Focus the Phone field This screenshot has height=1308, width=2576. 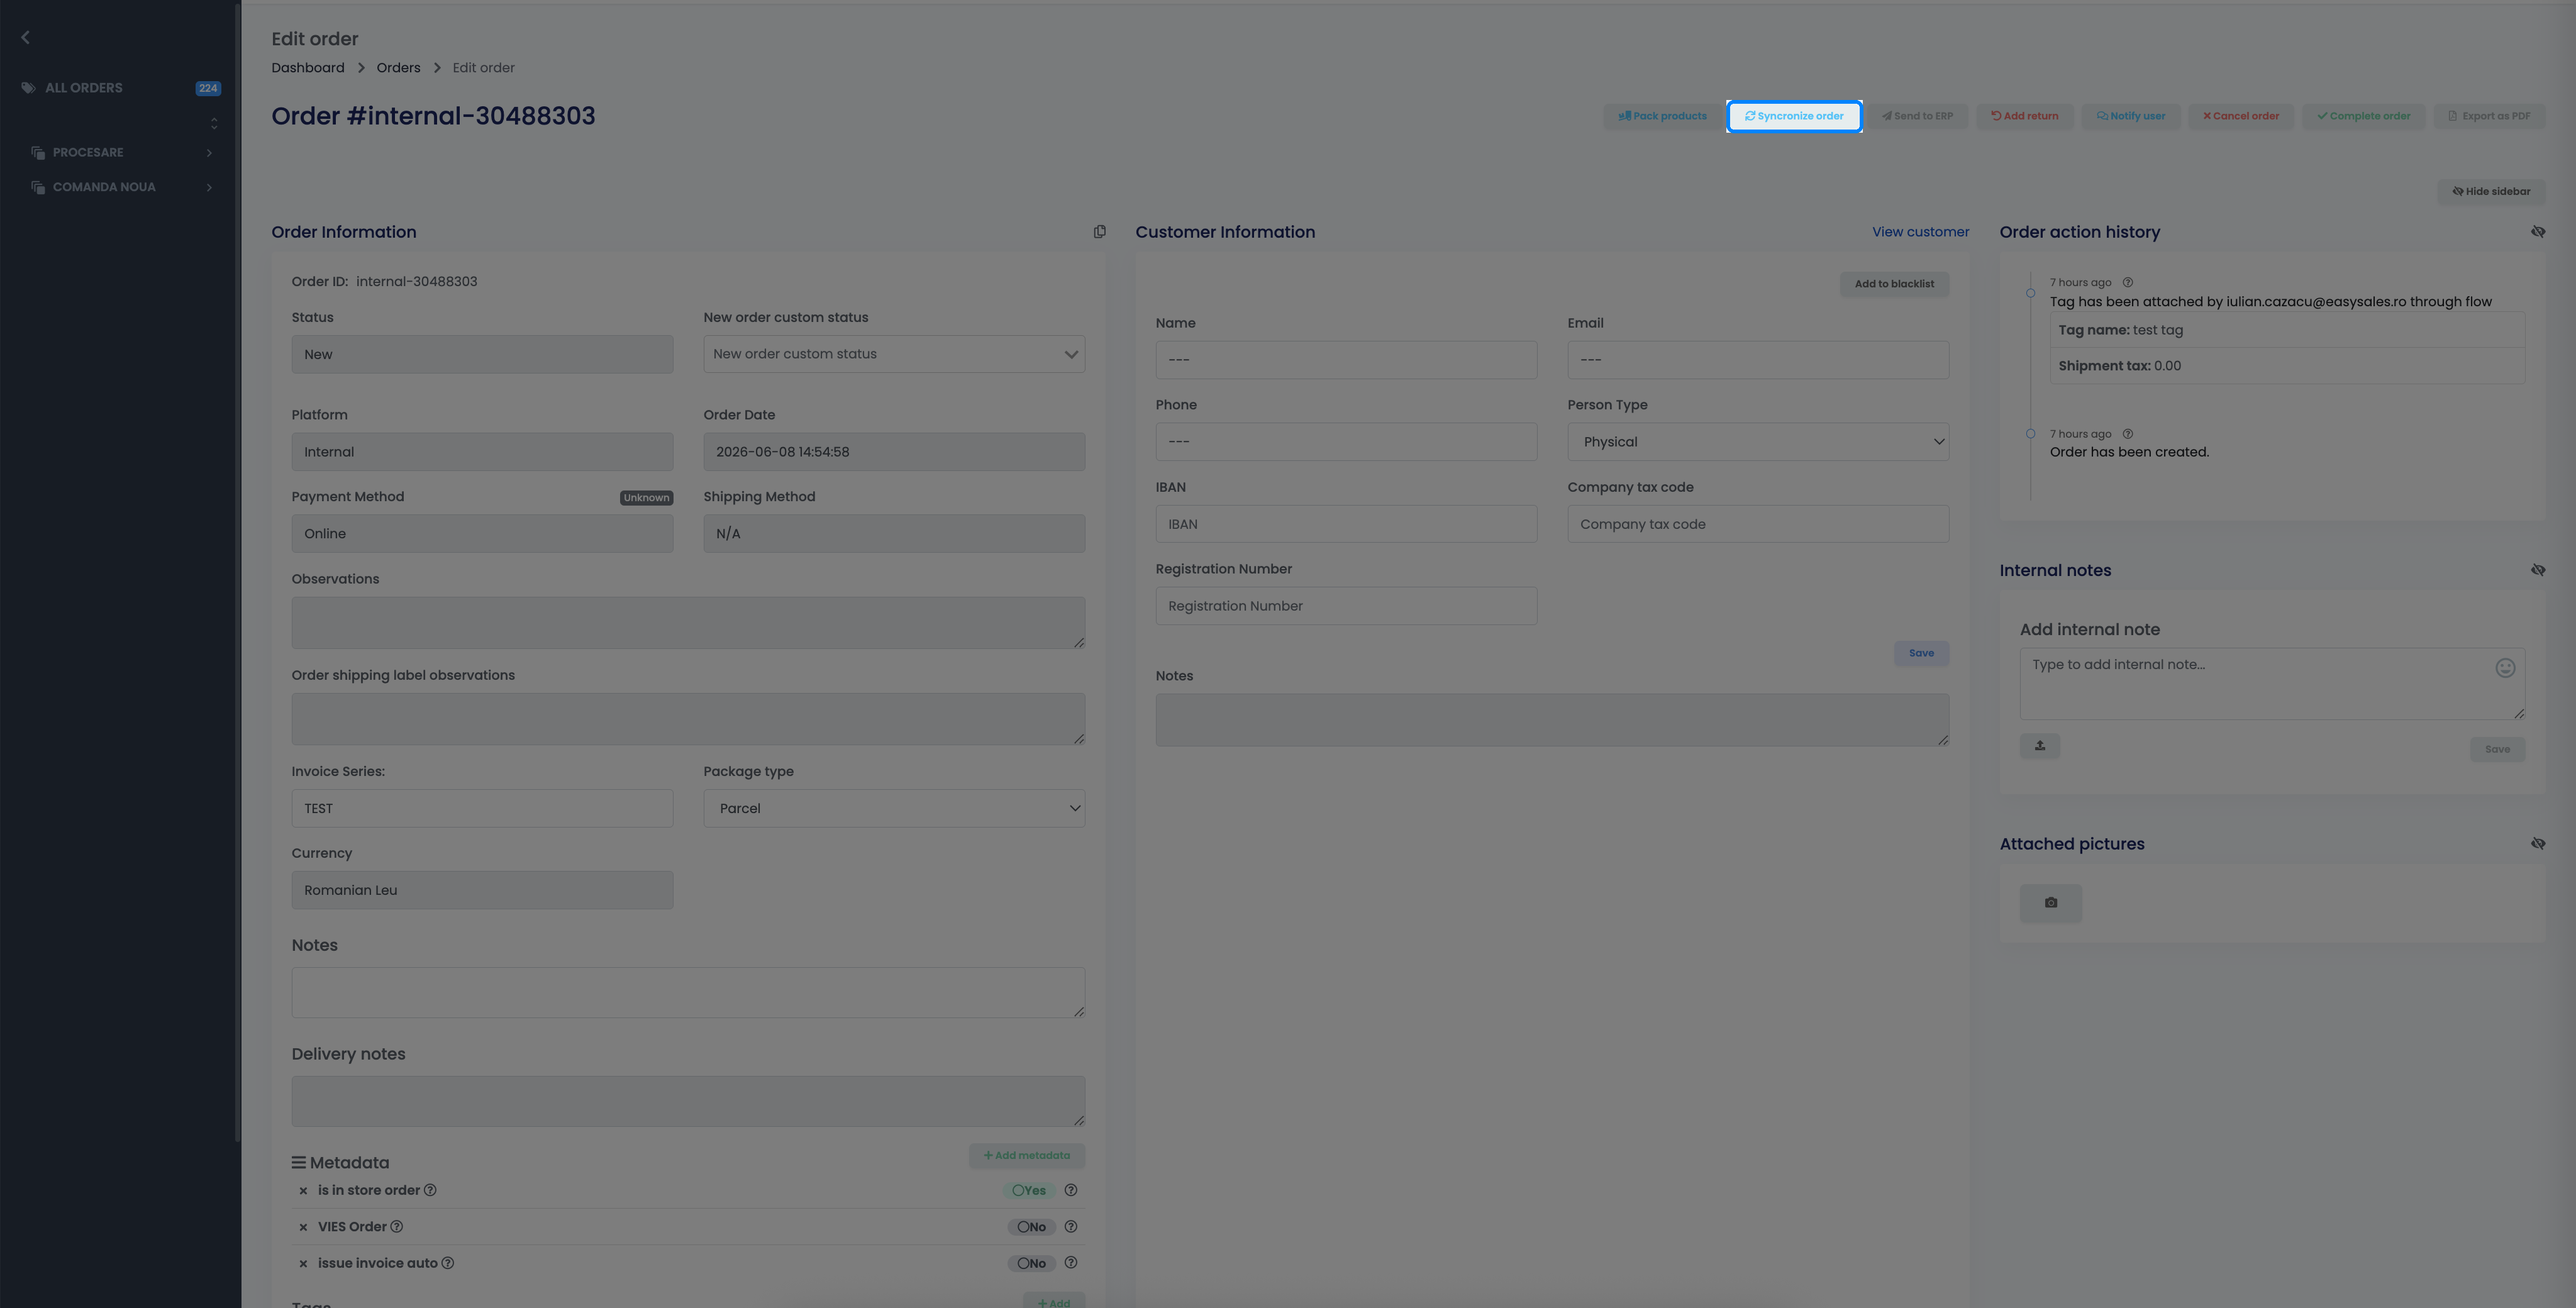point(1346,442)
